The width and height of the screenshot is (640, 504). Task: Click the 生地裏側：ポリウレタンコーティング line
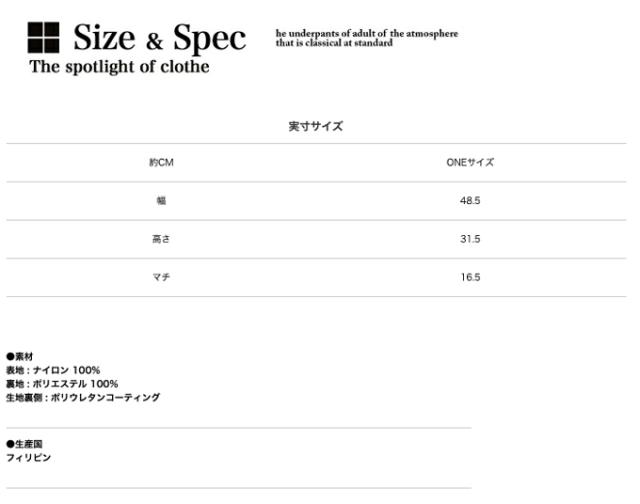[x=83, y=397]
